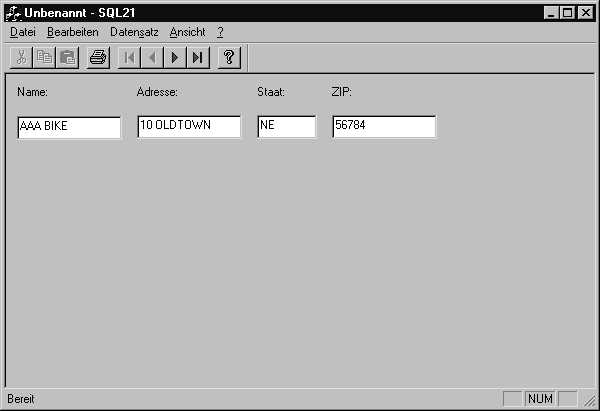Jump to the last record

coord(198,57)
